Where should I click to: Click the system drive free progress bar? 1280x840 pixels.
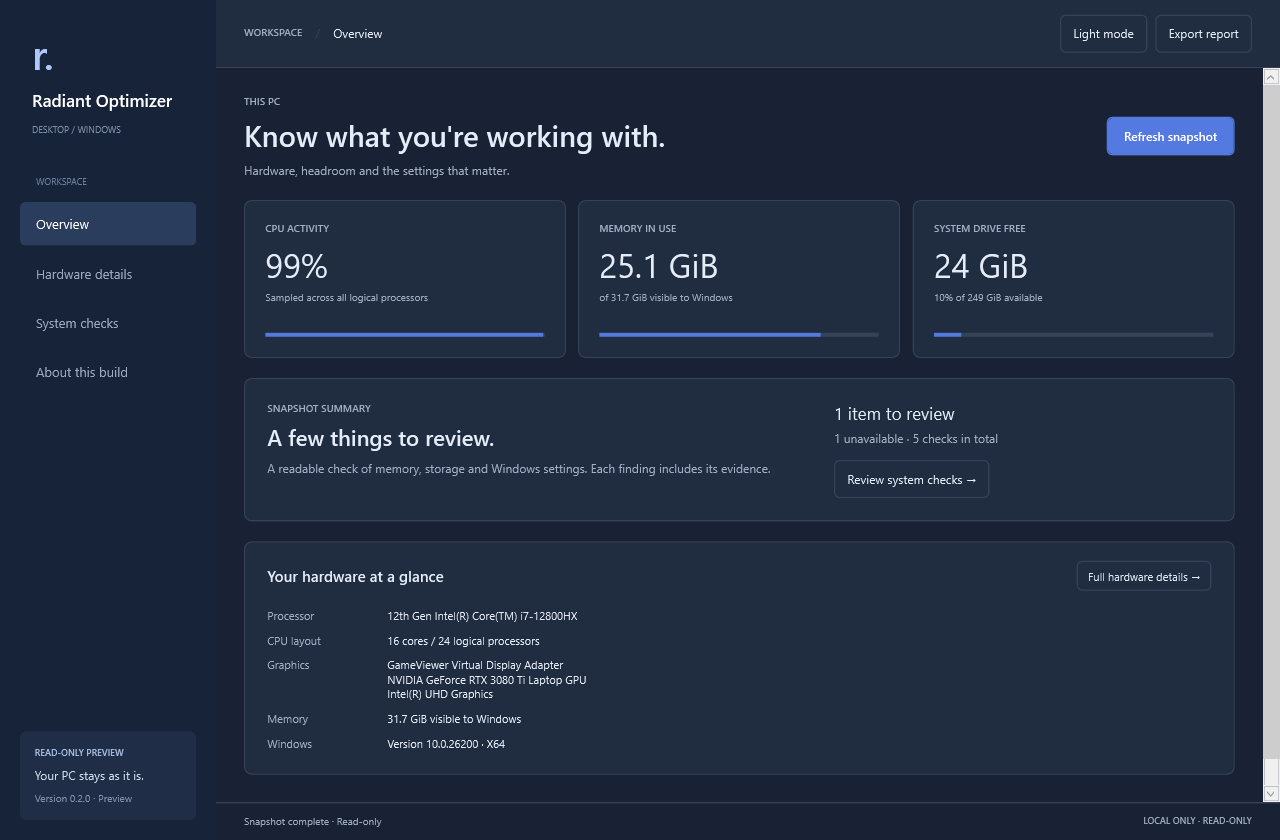(1073, 335)
